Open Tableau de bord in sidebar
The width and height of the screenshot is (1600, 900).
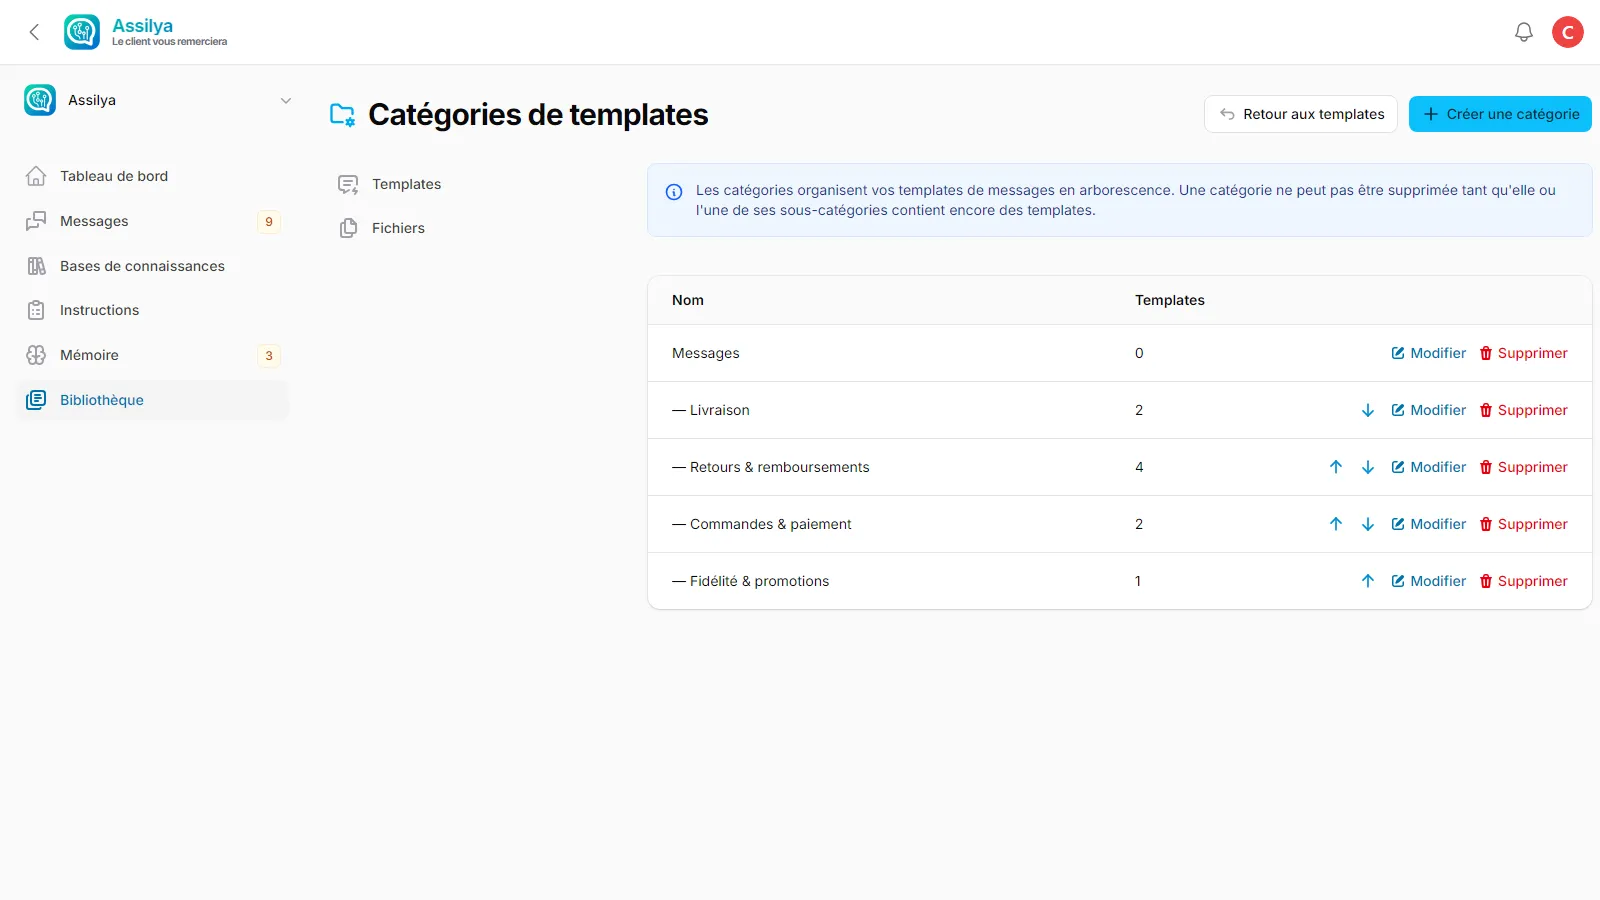[154, 176]
